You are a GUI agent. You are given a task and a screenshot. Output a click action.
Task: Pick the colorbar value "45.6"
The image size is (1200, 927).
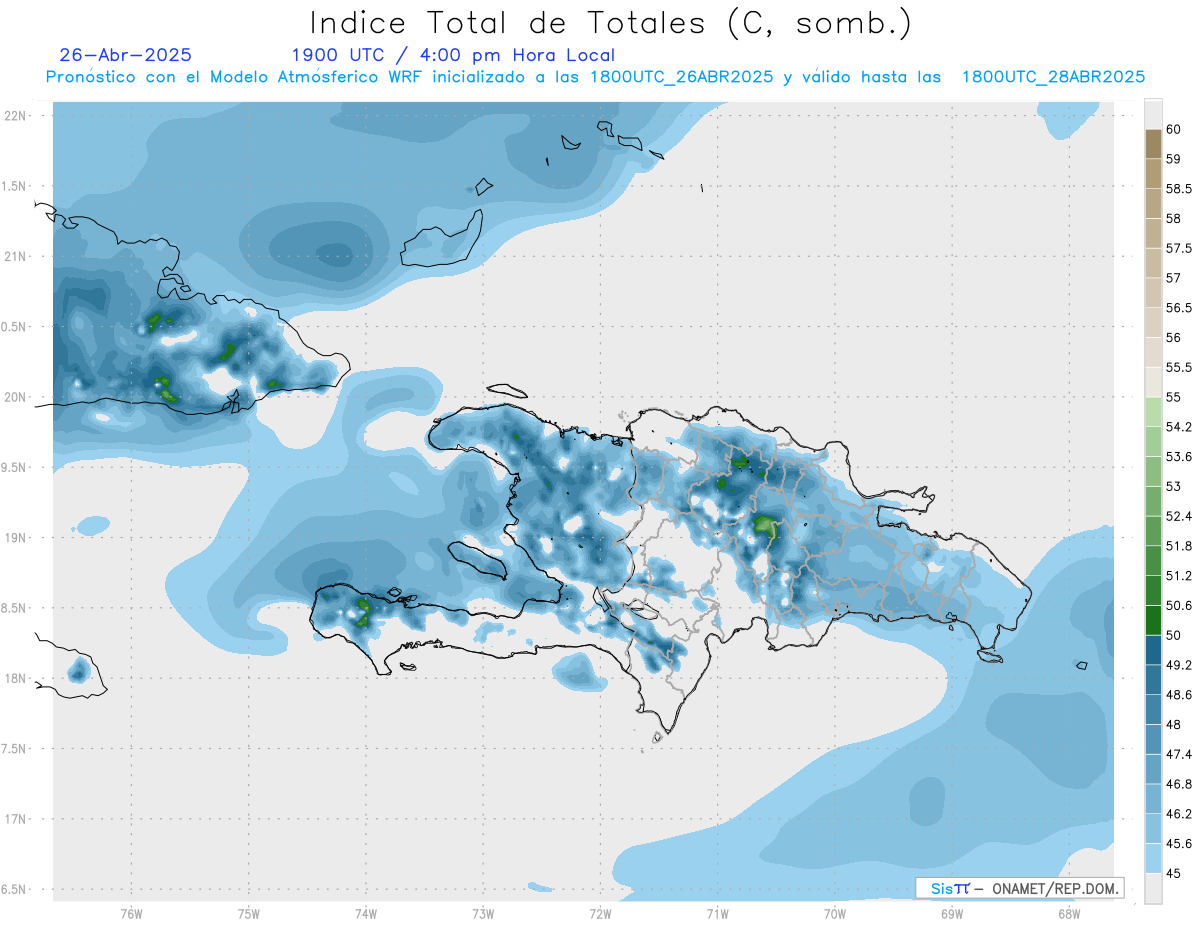click(1178, 844)
